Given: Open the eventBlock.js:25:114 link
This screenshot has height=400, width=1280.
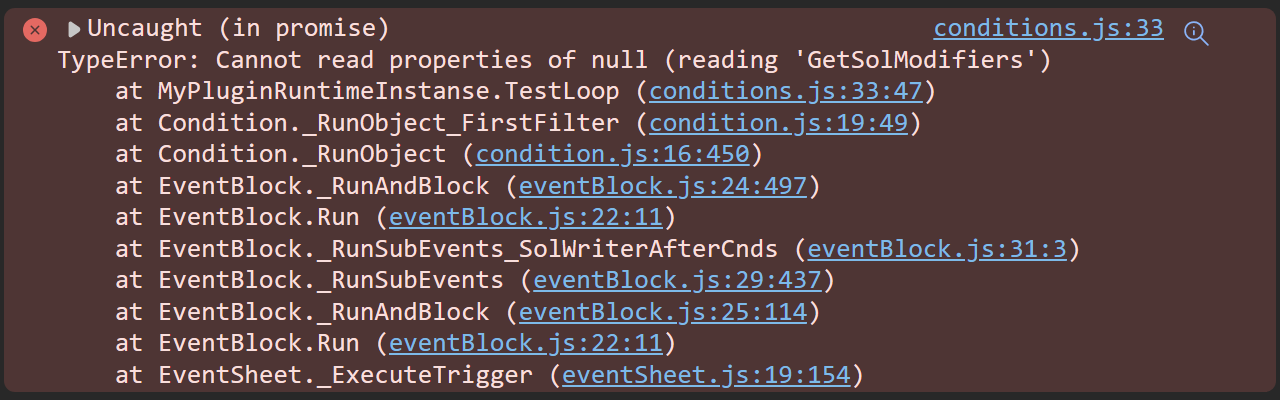Looking at the screenshot, I should [x=663, y=313].
